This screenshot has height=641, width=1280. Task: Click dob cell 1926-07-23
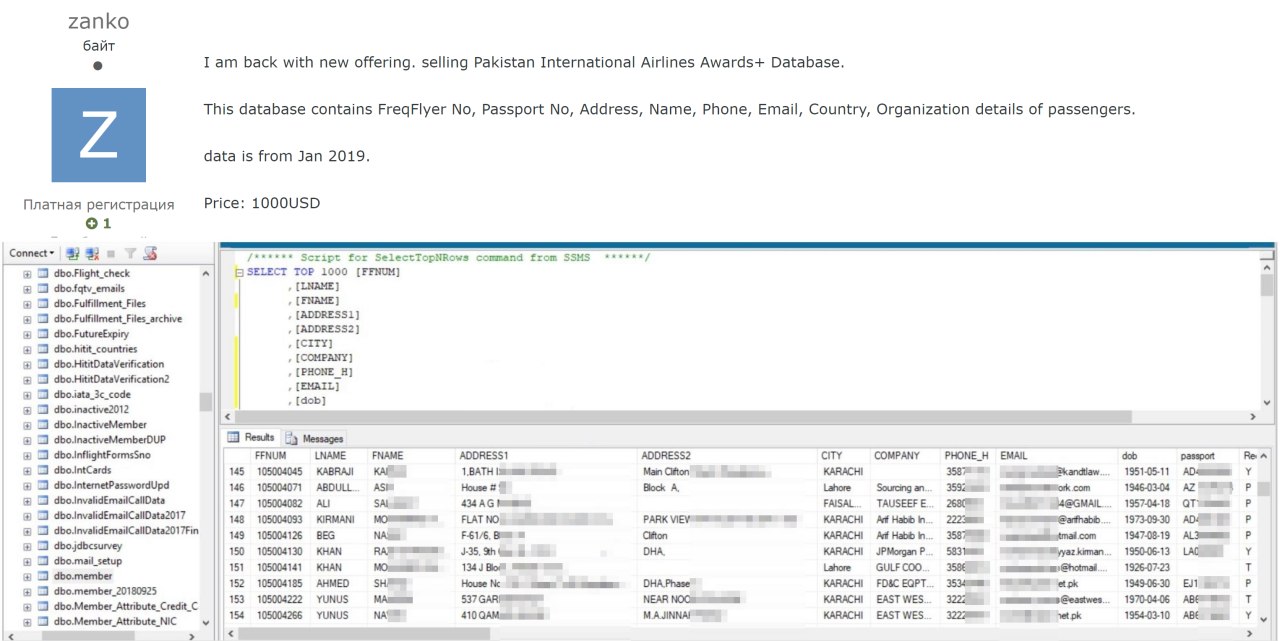pyautogui.click(x=1146, y=567)
